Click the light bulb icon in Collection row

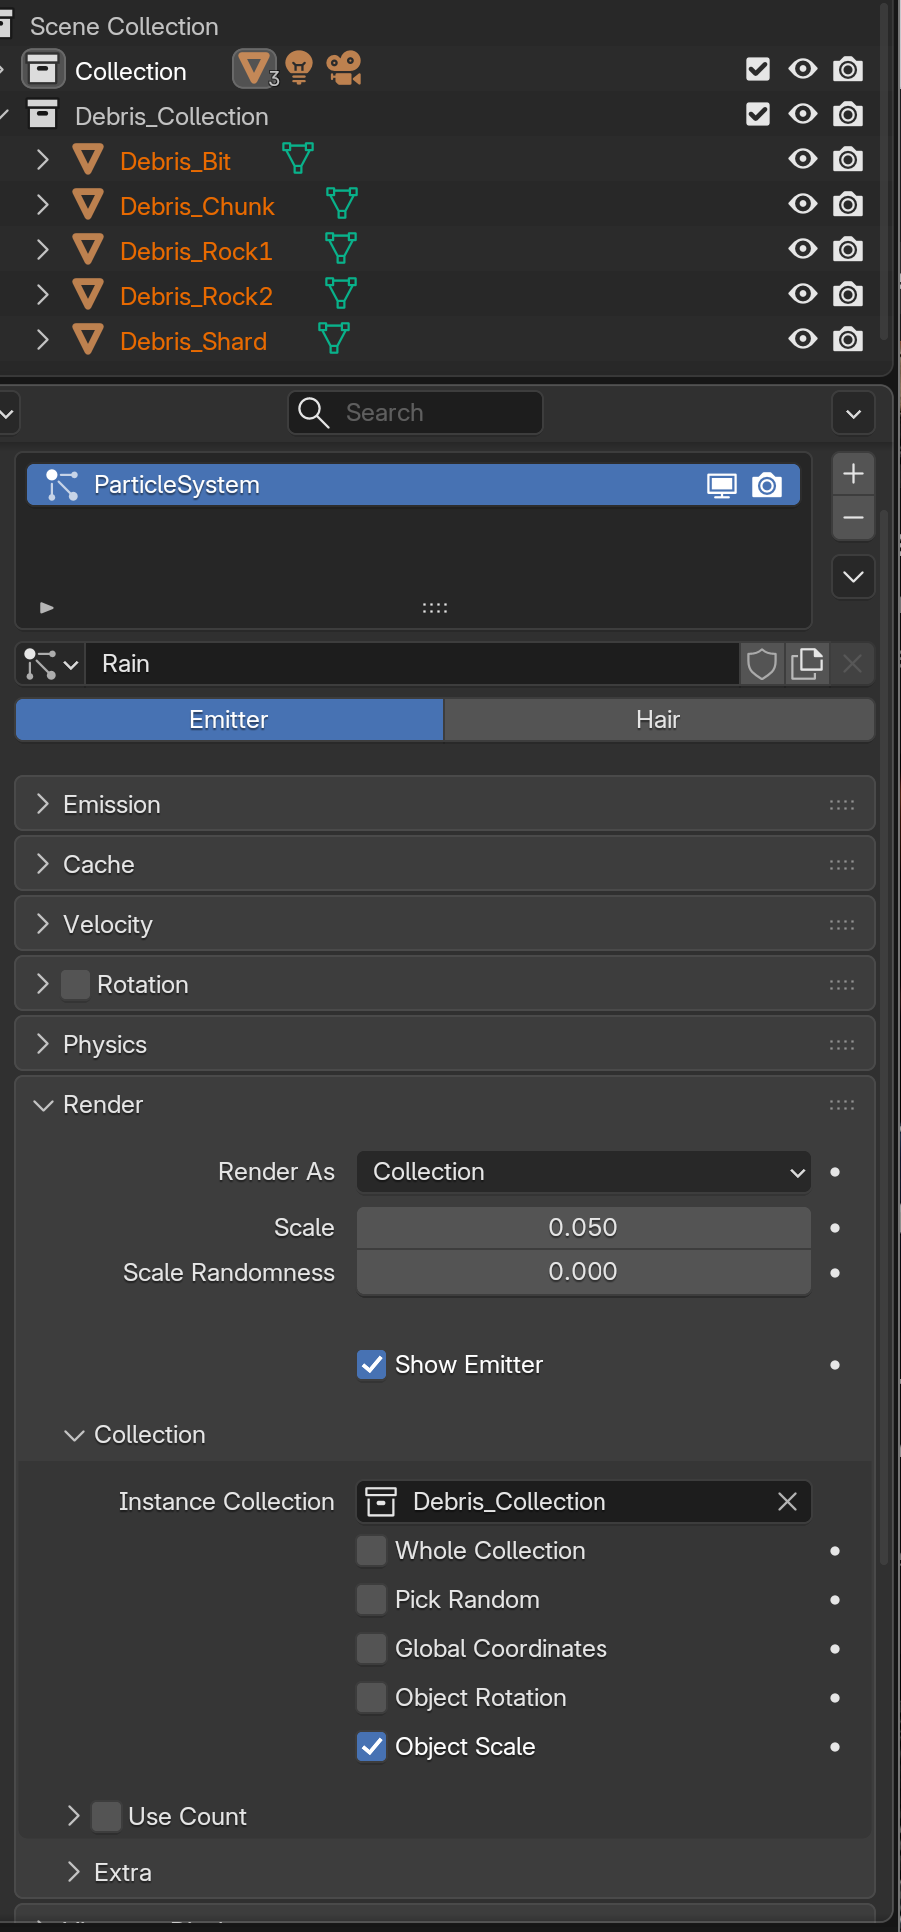pyautogui.click(x=299, y=69)
